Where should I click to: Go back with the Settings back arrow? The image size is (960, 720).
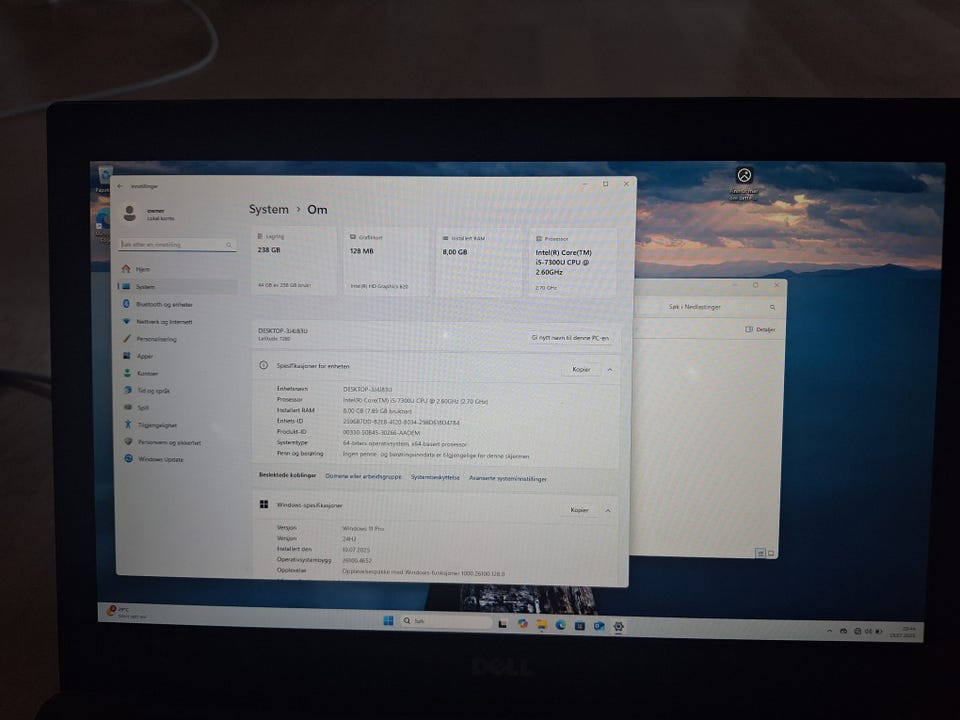[x=120, y=186]
